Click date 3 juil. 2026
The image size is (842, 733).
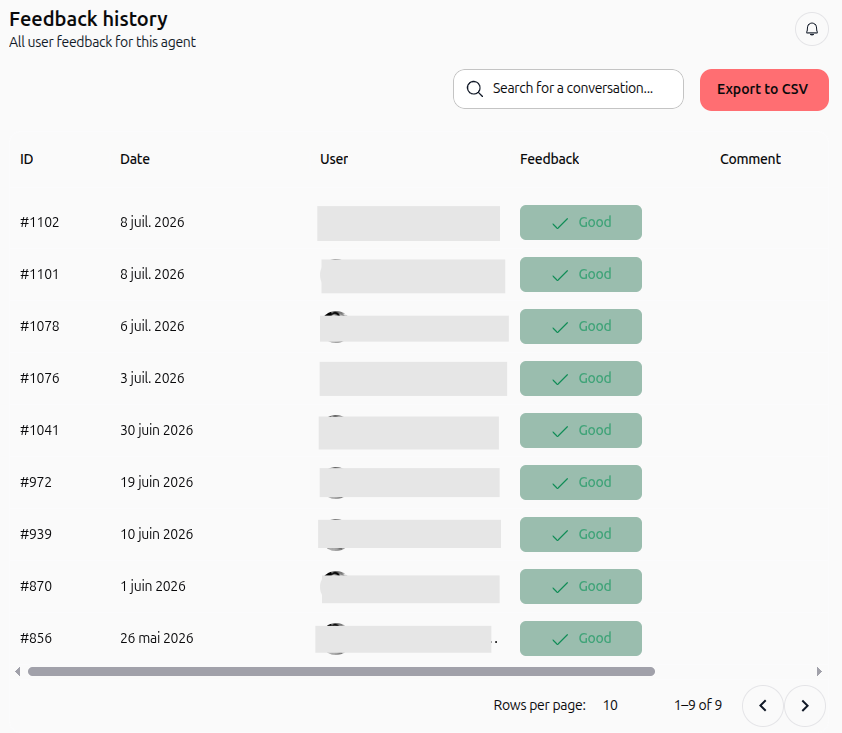pos(152,379)
